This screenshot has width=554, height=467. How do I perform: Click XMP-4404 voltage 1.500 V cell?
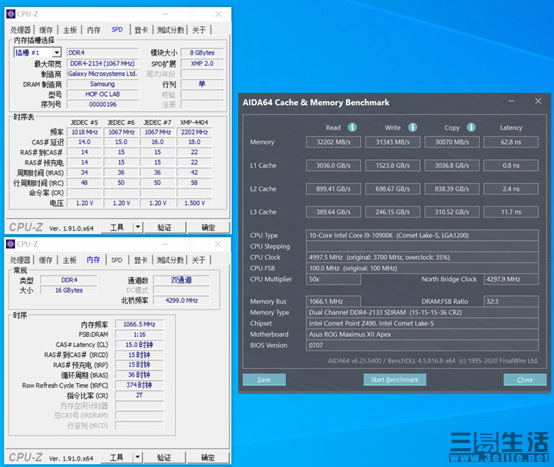(194, 203)
